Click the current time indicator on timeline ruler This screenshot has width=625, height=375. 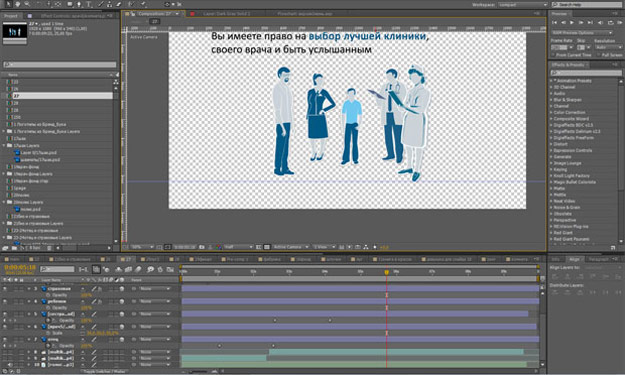(x=386, y=272)
